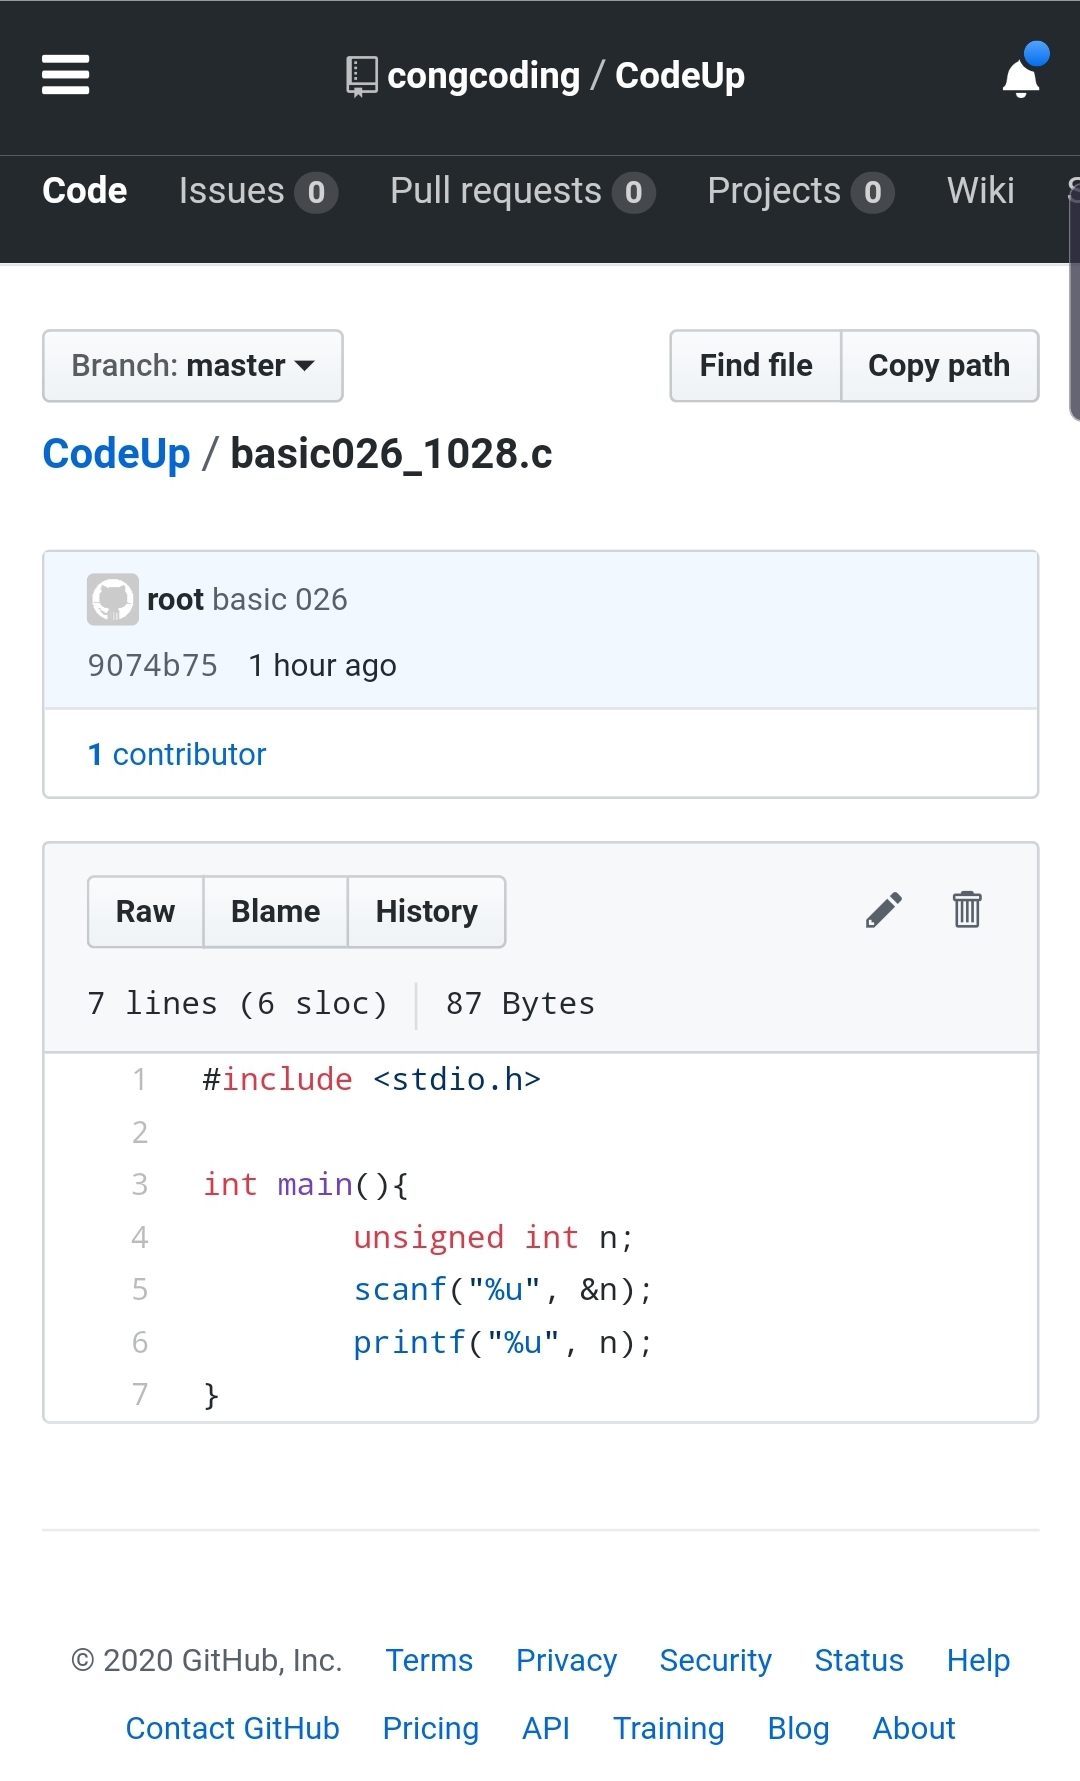Viewport: 1080px width, 1781px height.
Task: Click the #include <stdio.h> code line
Action: point(372,1080)
